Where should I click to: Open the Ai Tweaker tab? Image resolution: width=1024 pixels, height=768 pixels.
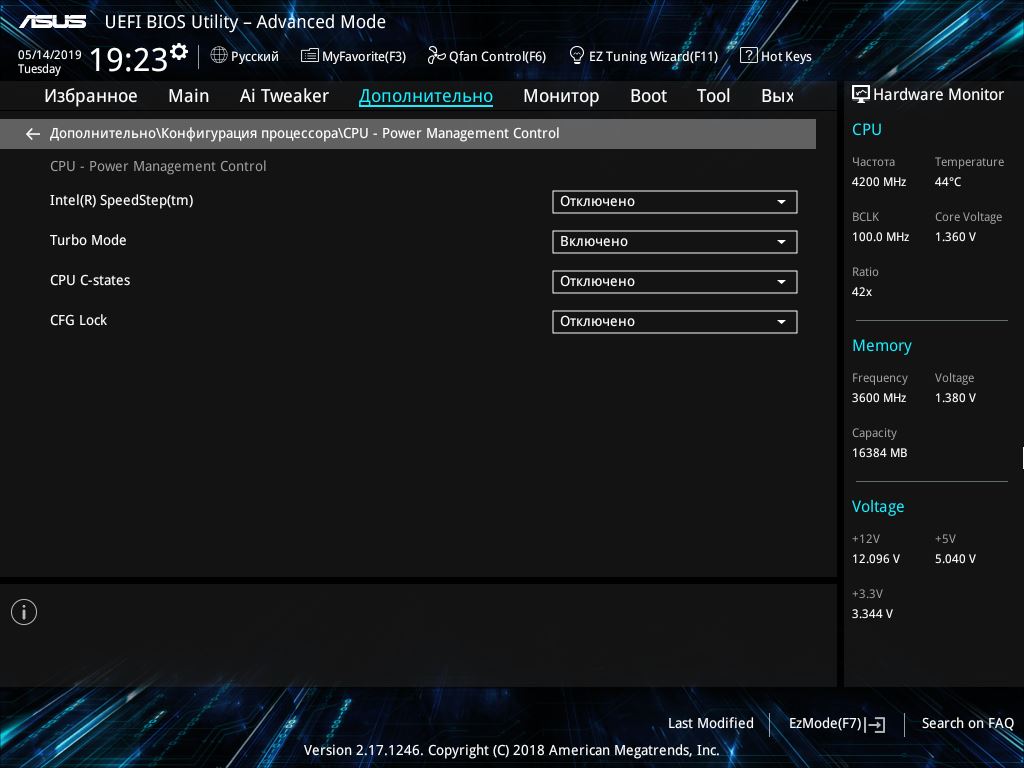coord(284,96)
